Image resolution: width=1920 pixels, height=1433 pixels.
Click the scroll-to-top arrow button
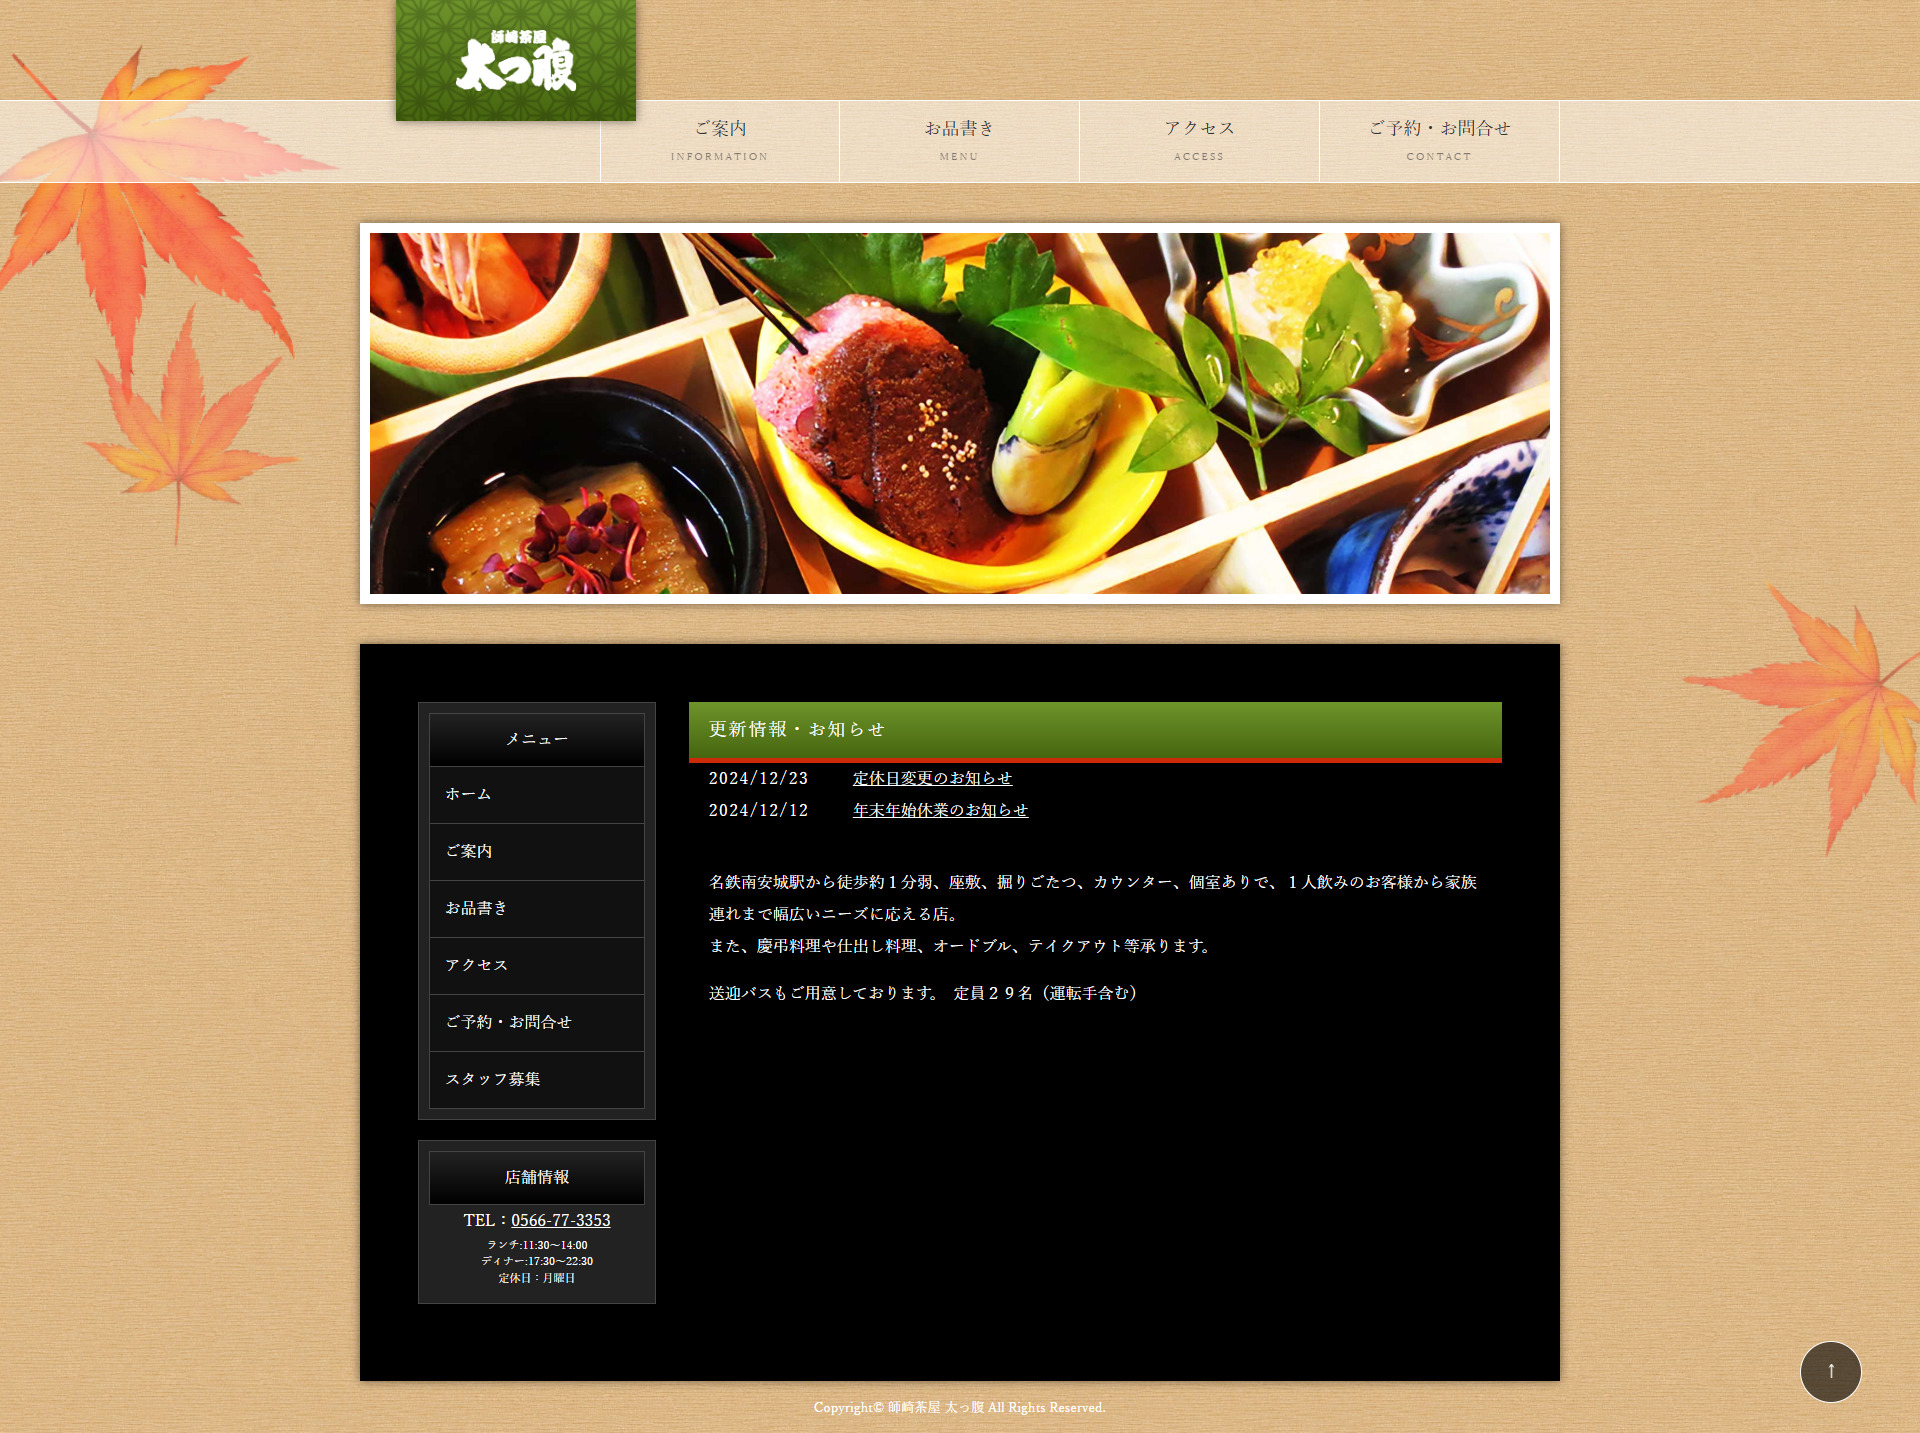pos(1830,1371)
